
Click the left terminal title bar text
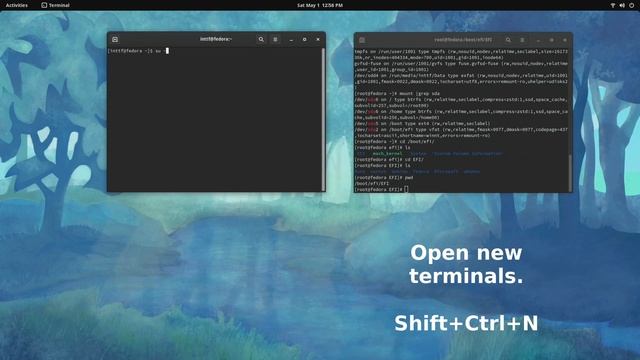(216, 39)
